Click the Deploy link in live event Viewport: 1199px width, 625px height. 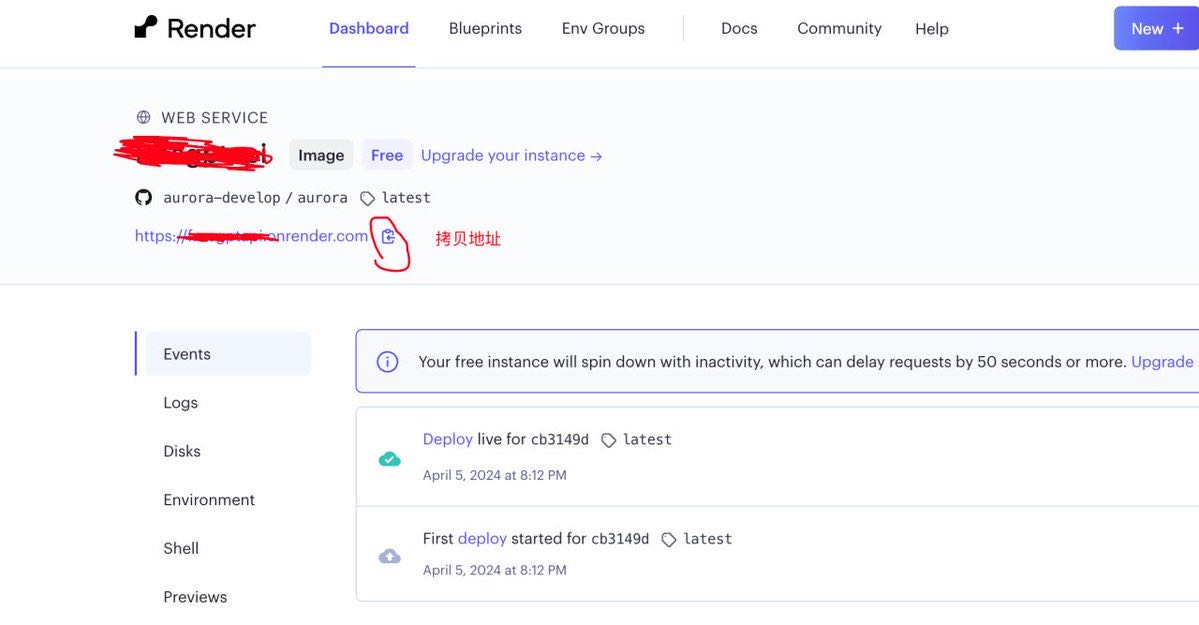point(447,439)
